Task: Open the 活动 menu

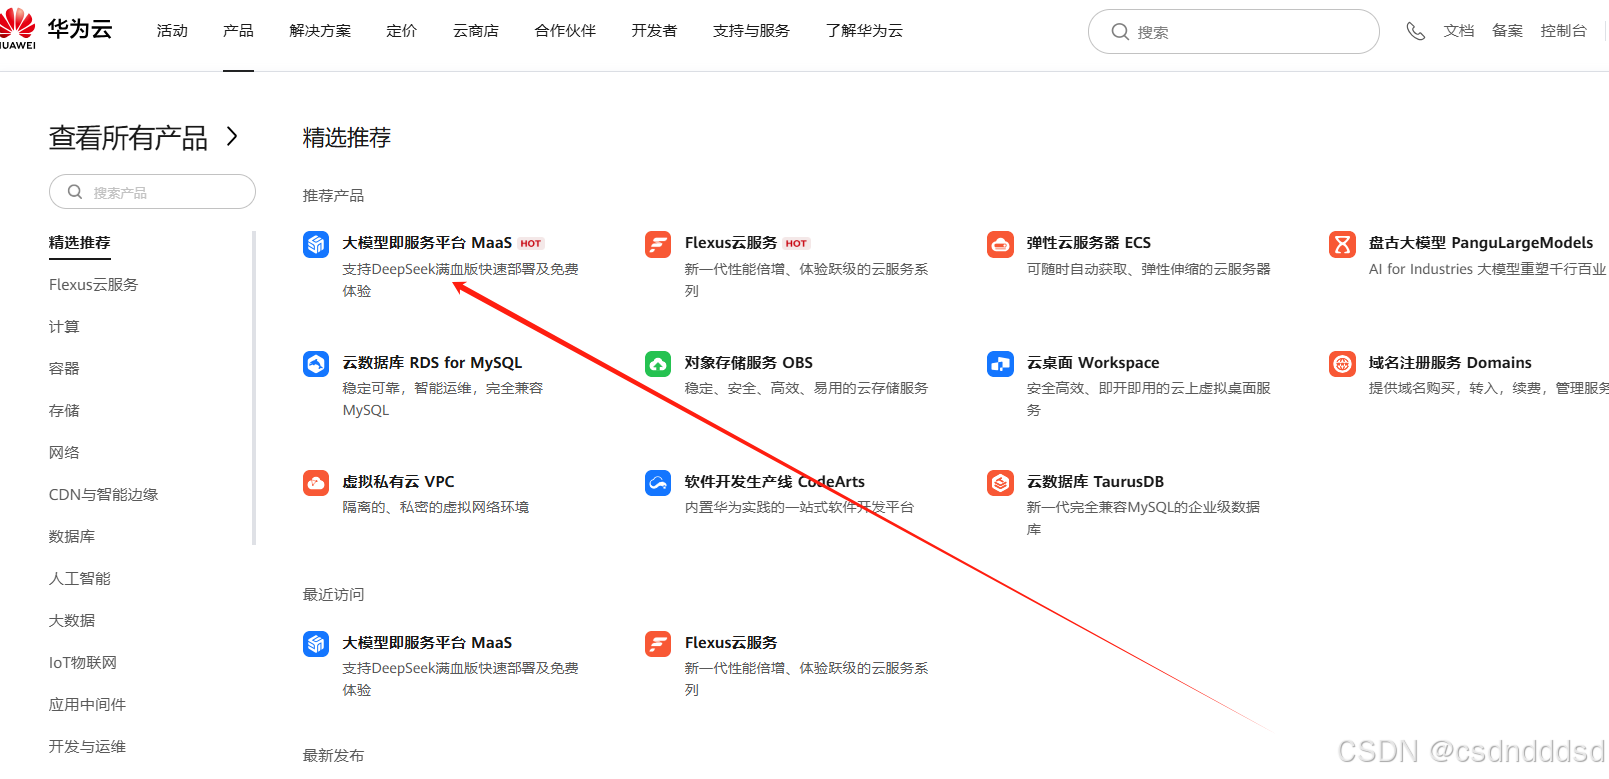Action: (172, 31)
